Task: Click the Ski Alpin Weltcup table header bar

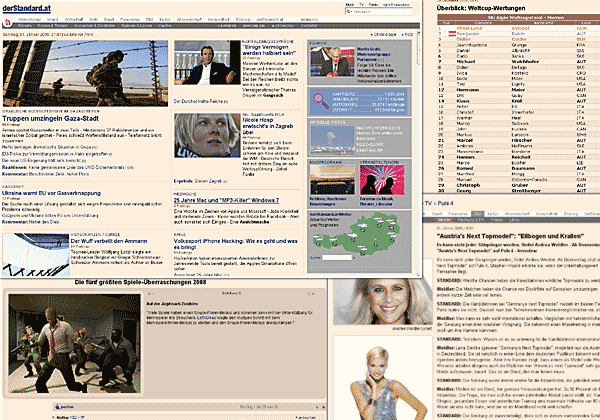Action: pyautogui.click(x=518, y=17)
